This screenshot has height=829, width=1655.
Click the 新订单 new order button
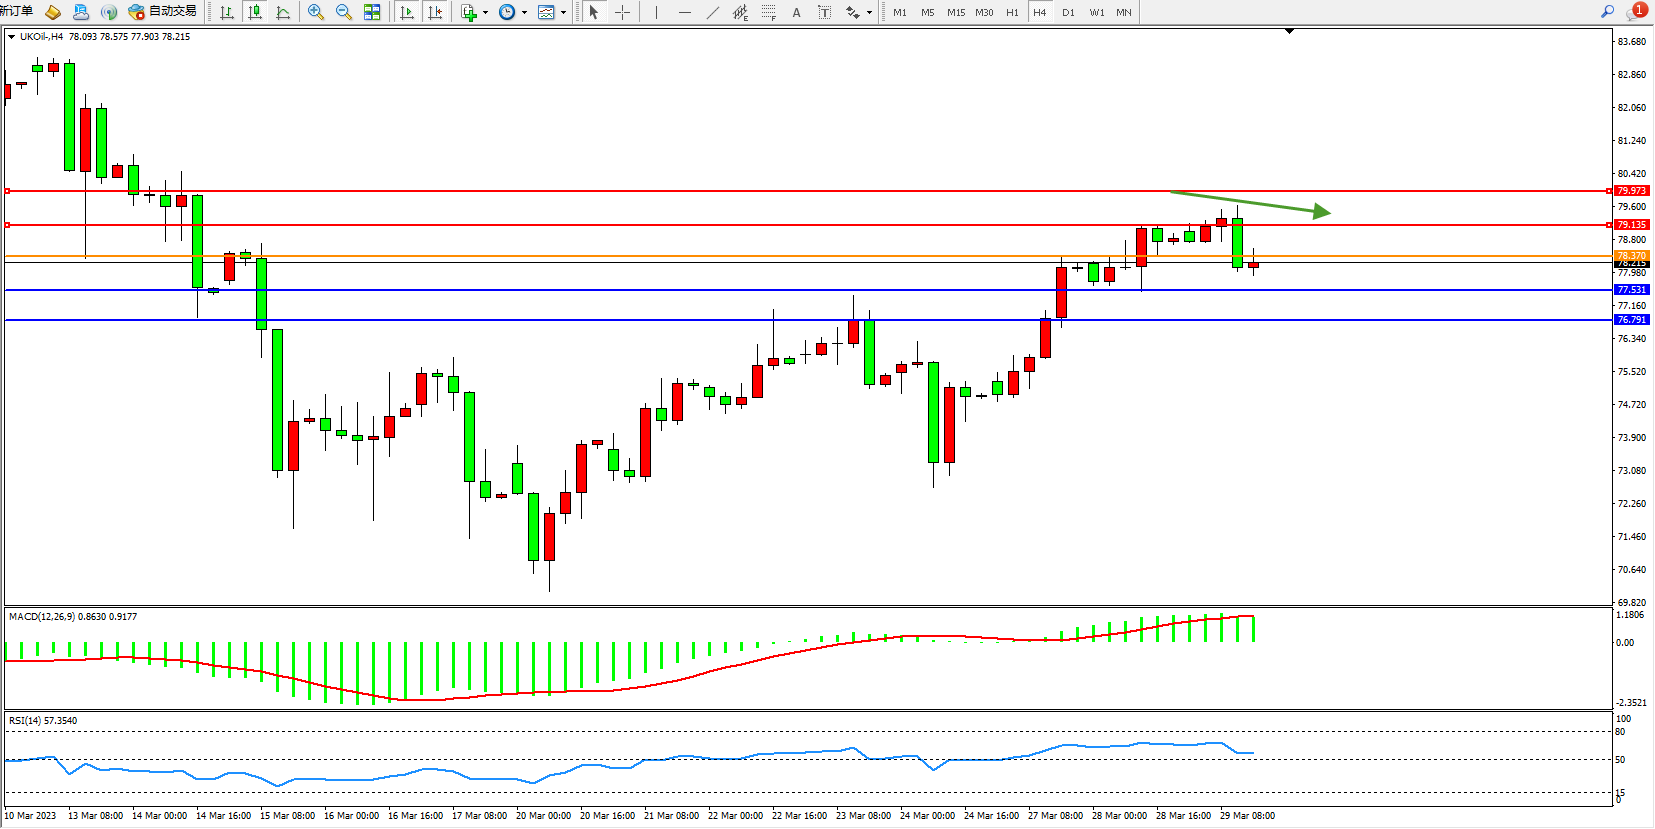(x=17, y=11)
